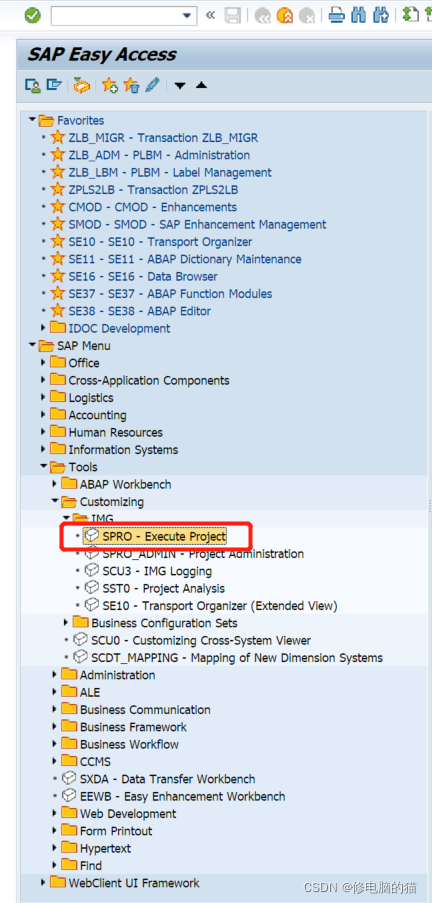Expand the Office folder

(x=43, y=363)
